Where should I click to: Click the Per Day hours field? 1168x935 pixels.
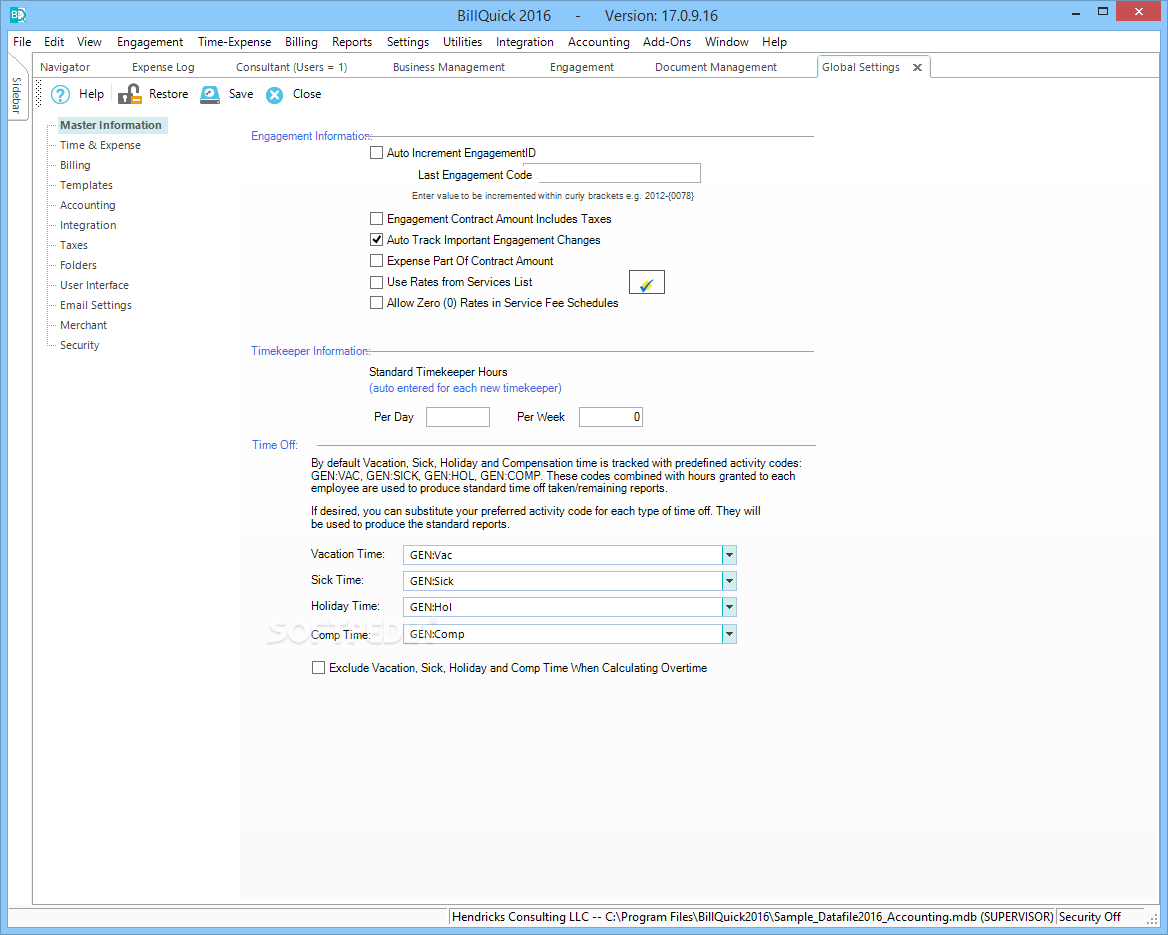tap(457, 417)
